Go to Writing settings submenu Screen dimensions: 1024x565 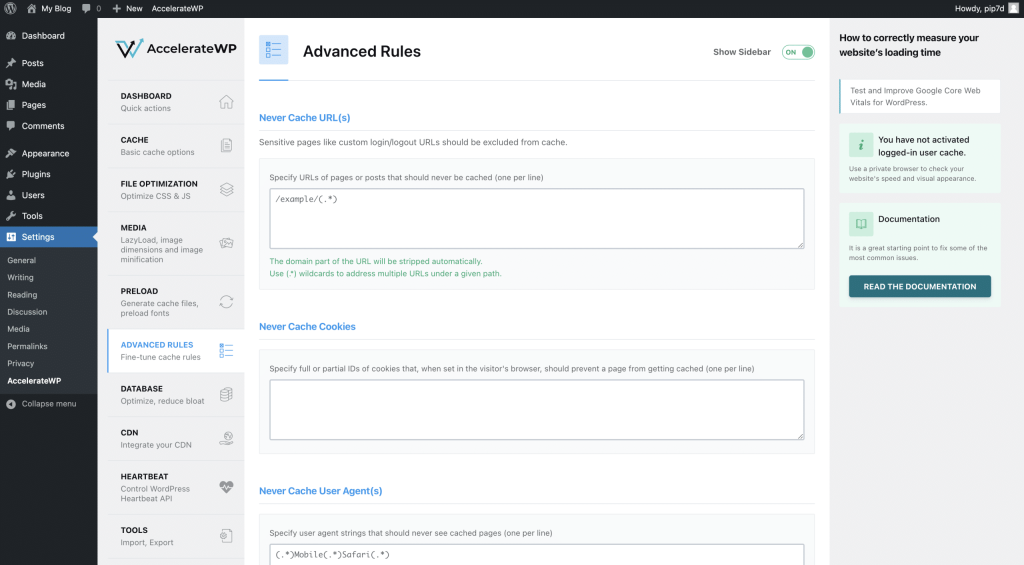click(x=20, y=278)
